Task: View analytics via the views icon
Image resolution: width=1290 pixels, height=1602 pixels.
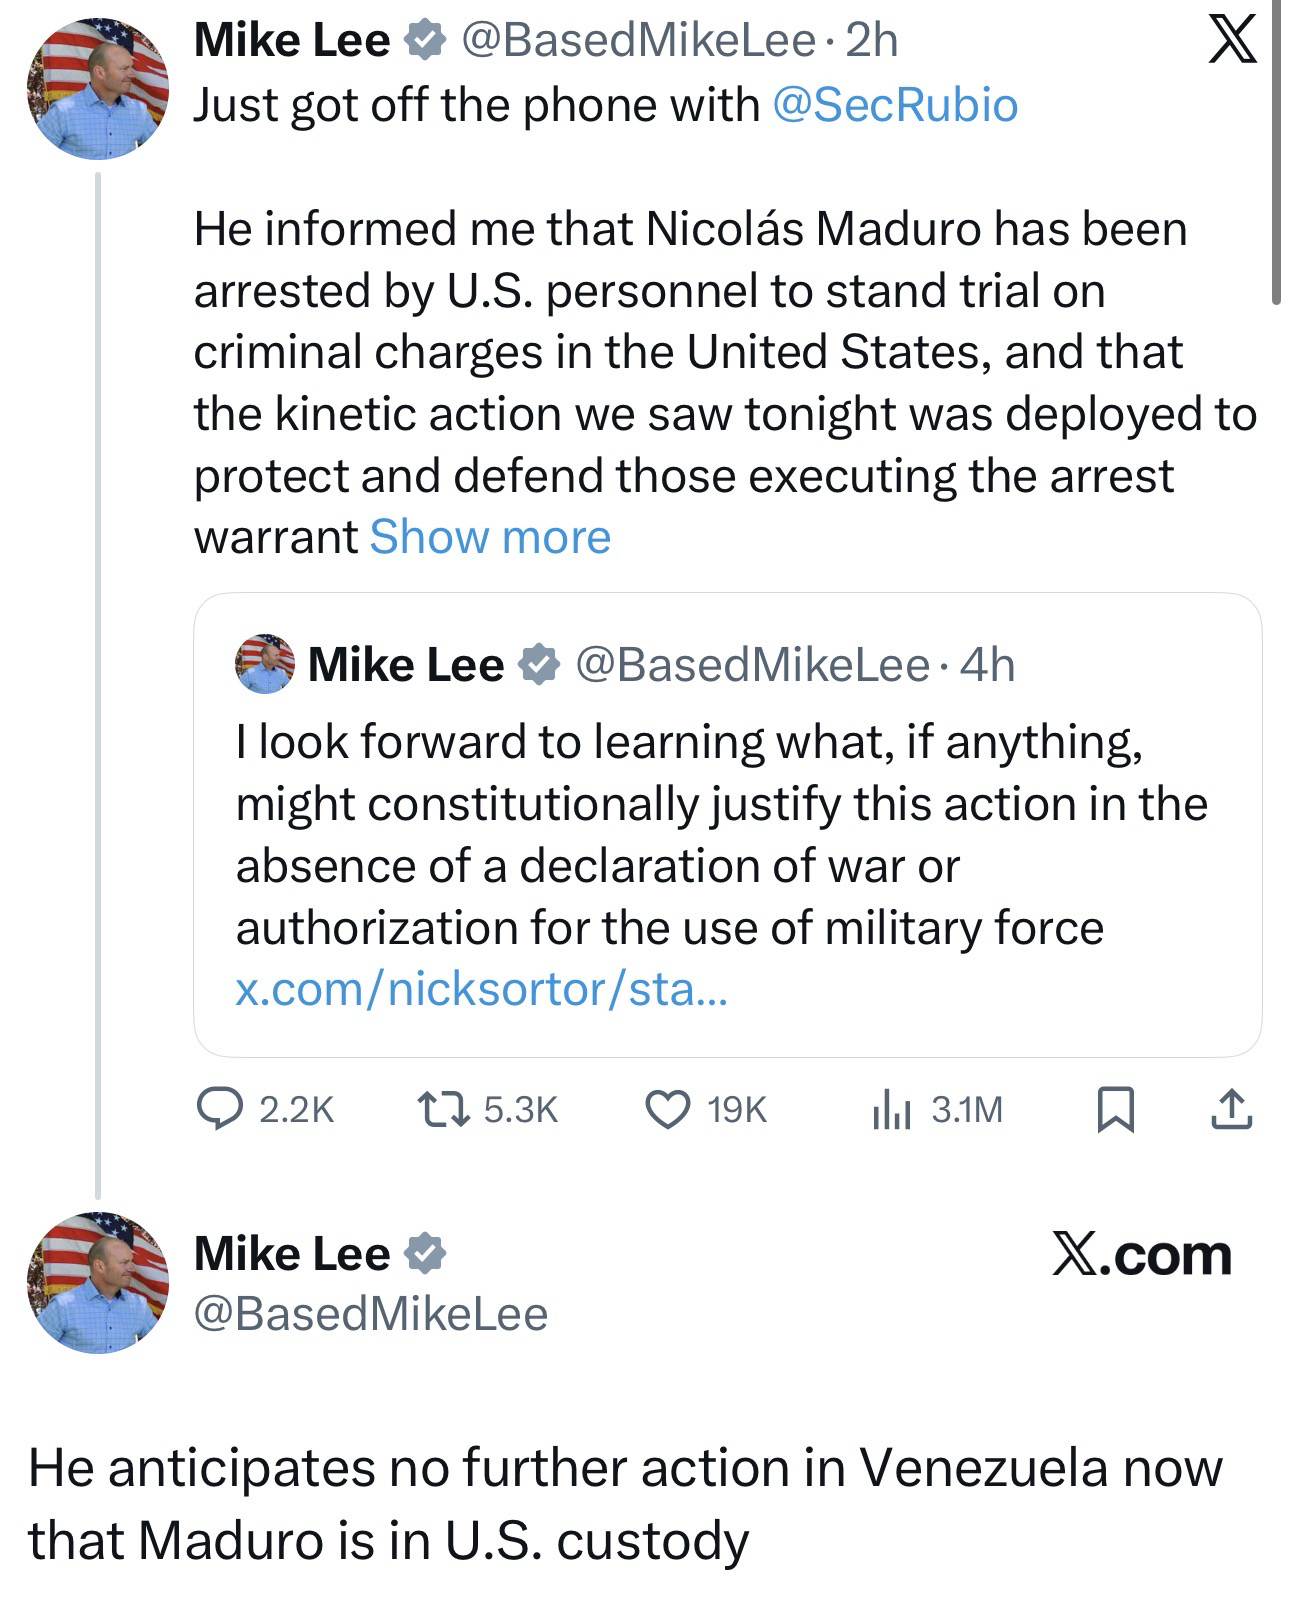Action: pyautogui.click(x=890, y=1109)
